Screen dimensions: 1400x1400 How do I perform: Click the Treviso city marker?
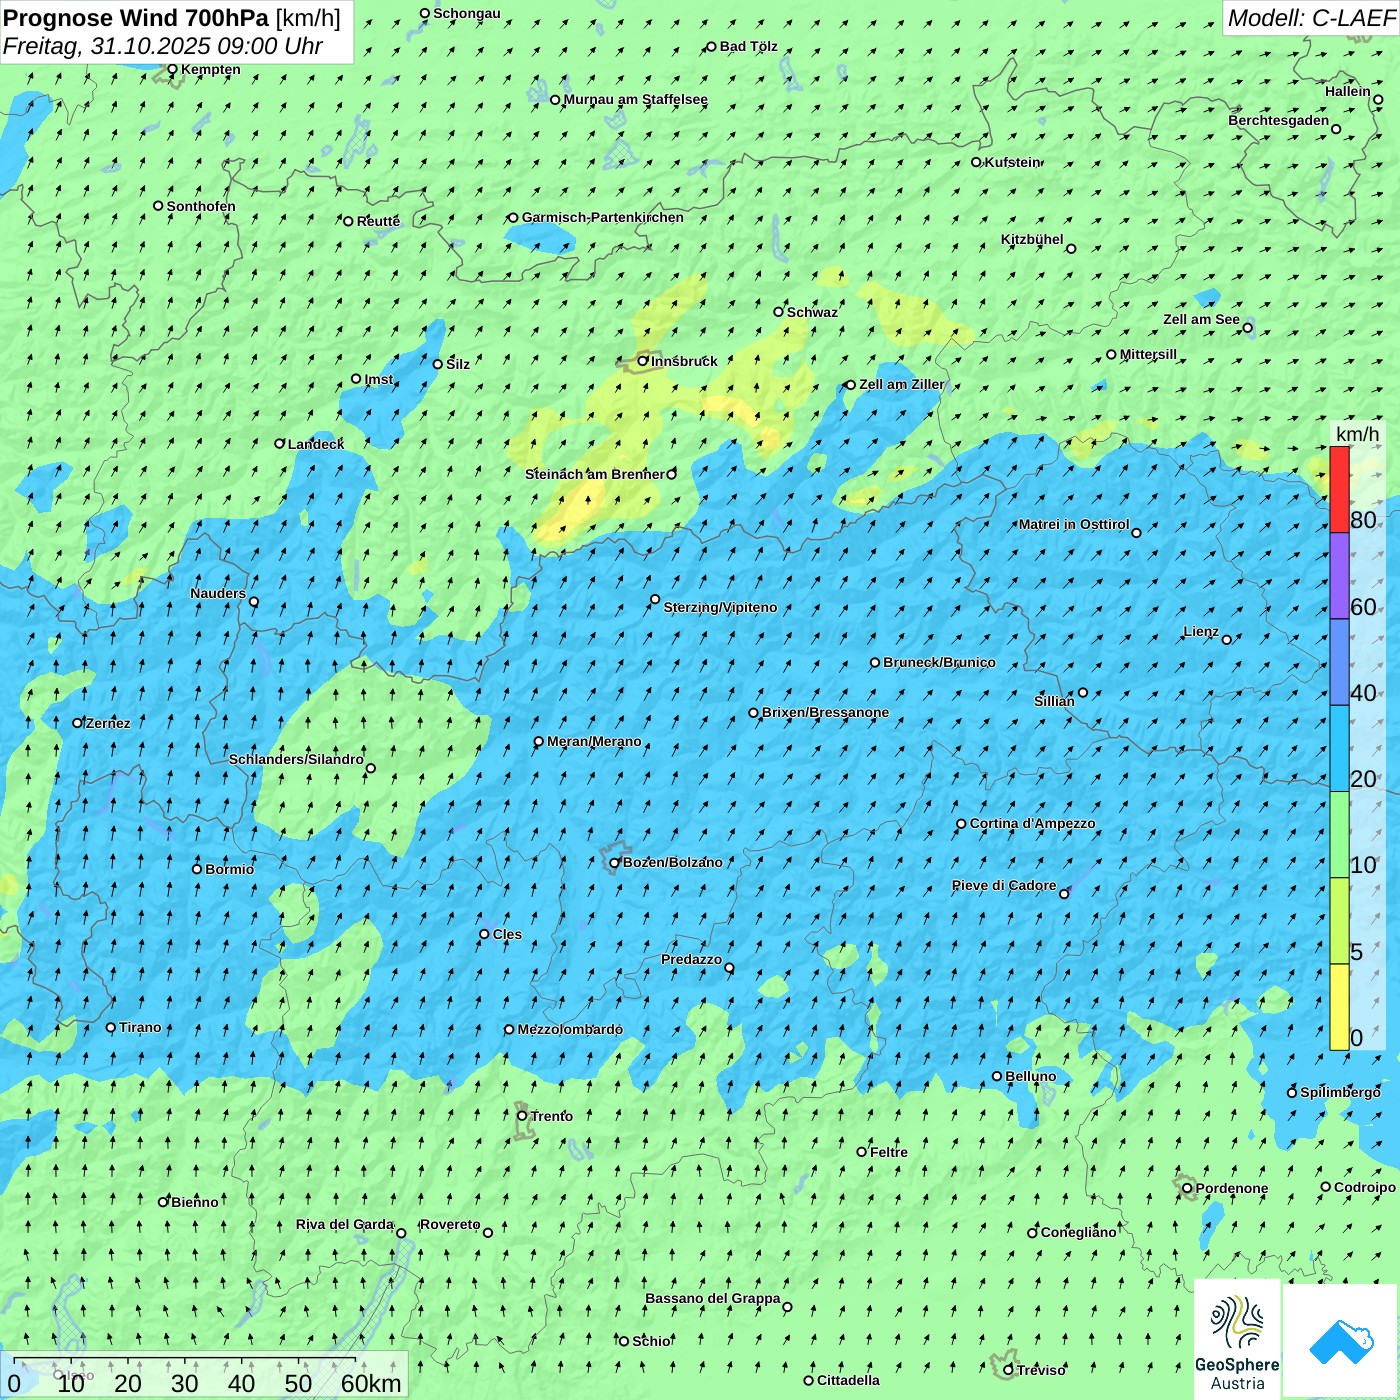1008,1370
